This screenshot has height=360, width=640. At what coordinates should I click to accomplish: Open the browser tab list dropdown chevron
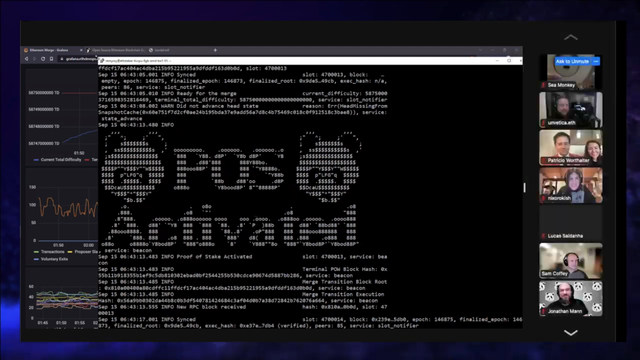tap(480, 50)
